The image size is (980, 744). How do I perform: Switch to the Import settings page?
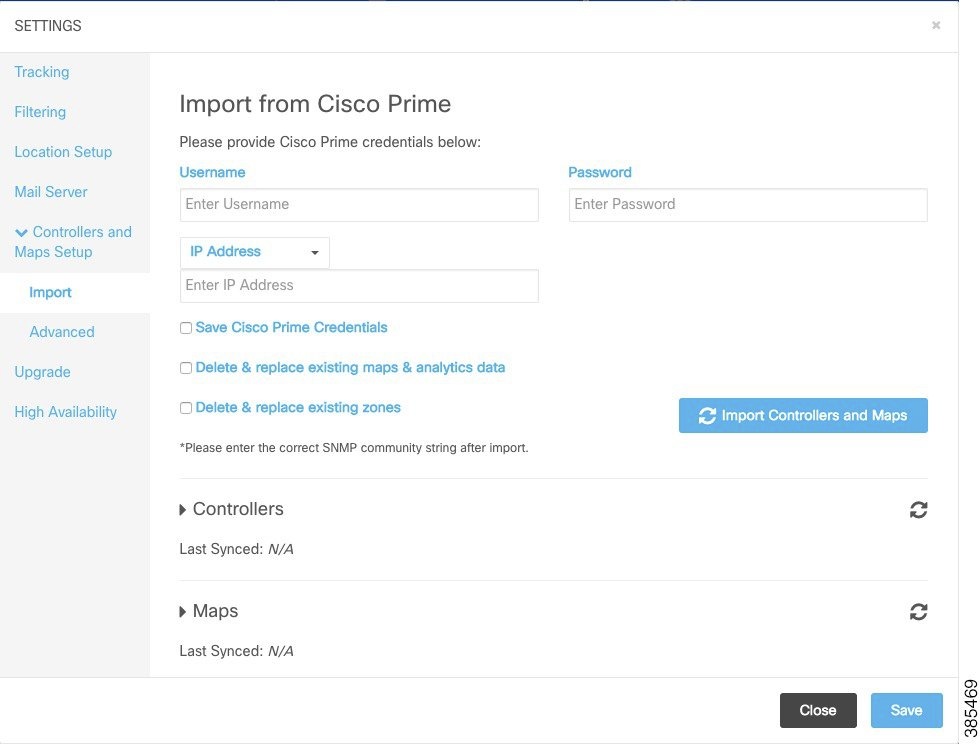tap(50, 292)
